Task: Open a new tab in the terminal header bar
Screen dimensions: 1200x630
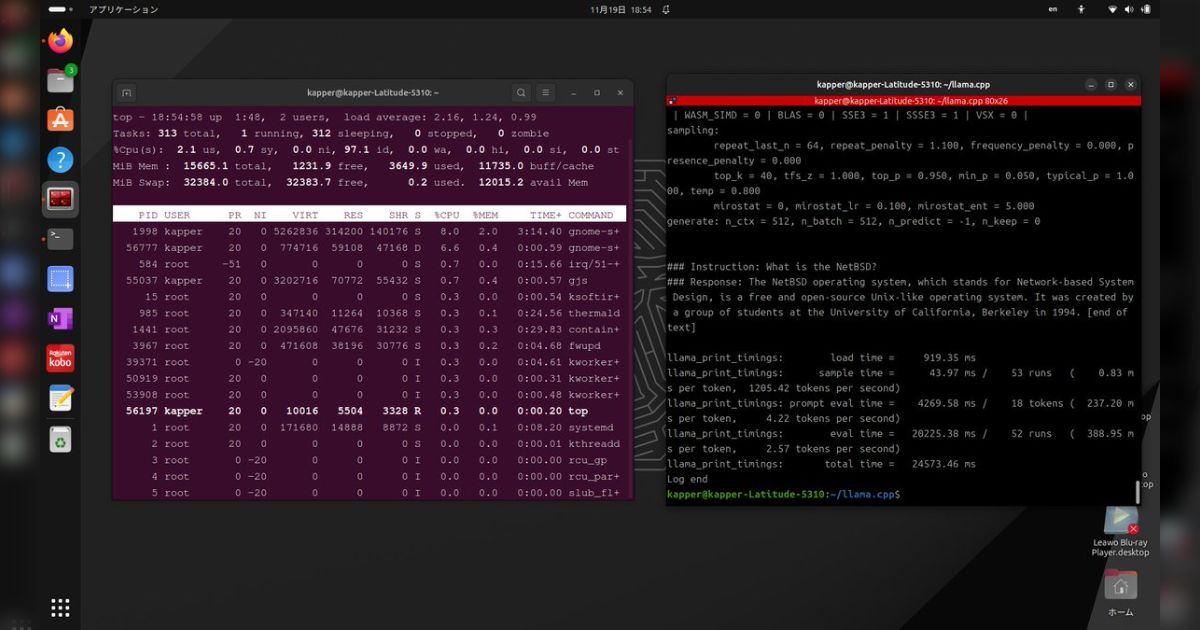Action: point(127,91)
